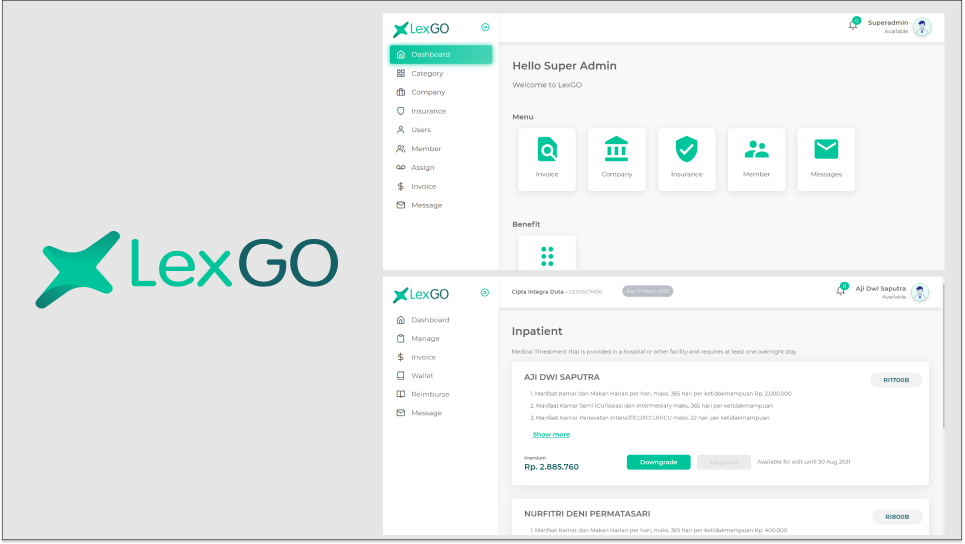The image size is (965, 544).
Task: Click the disabled Upgrade button
Action: pos(724,462)
